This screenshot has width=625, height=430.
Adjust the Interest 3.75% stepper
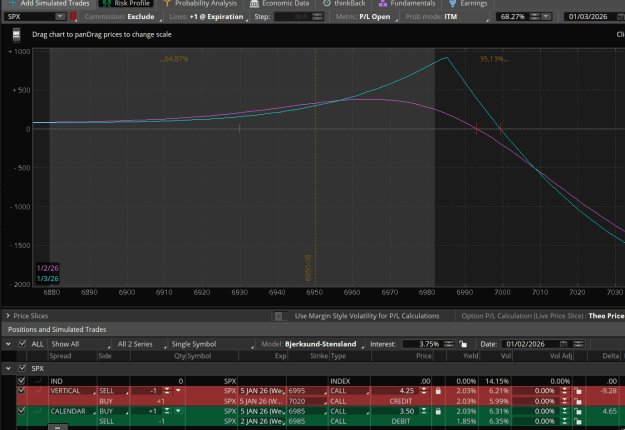click(449, 344)
